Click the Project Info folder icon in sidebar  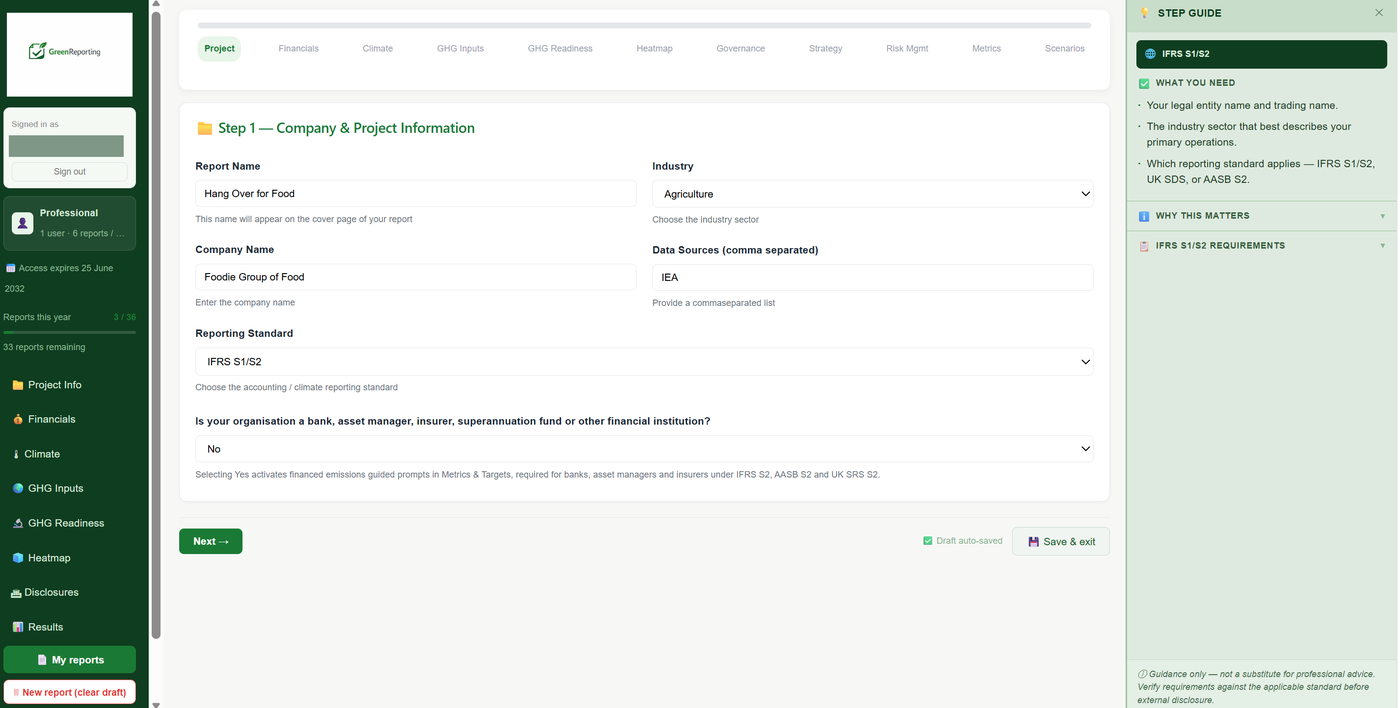tap(17, 385)
